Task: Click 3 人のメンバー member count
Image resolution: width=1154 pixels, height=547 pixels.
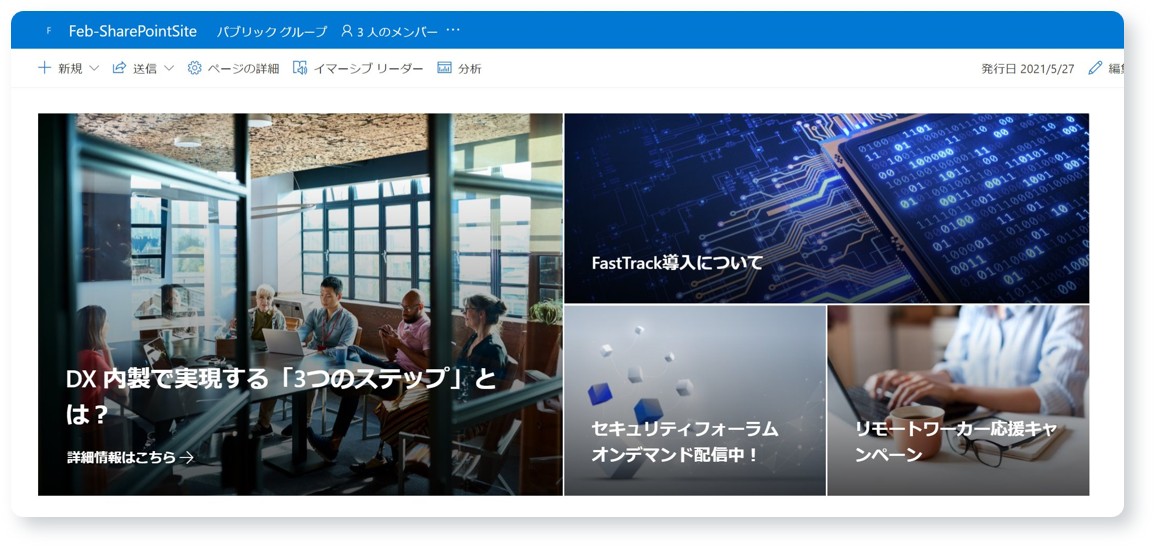Action: point(397,32)
